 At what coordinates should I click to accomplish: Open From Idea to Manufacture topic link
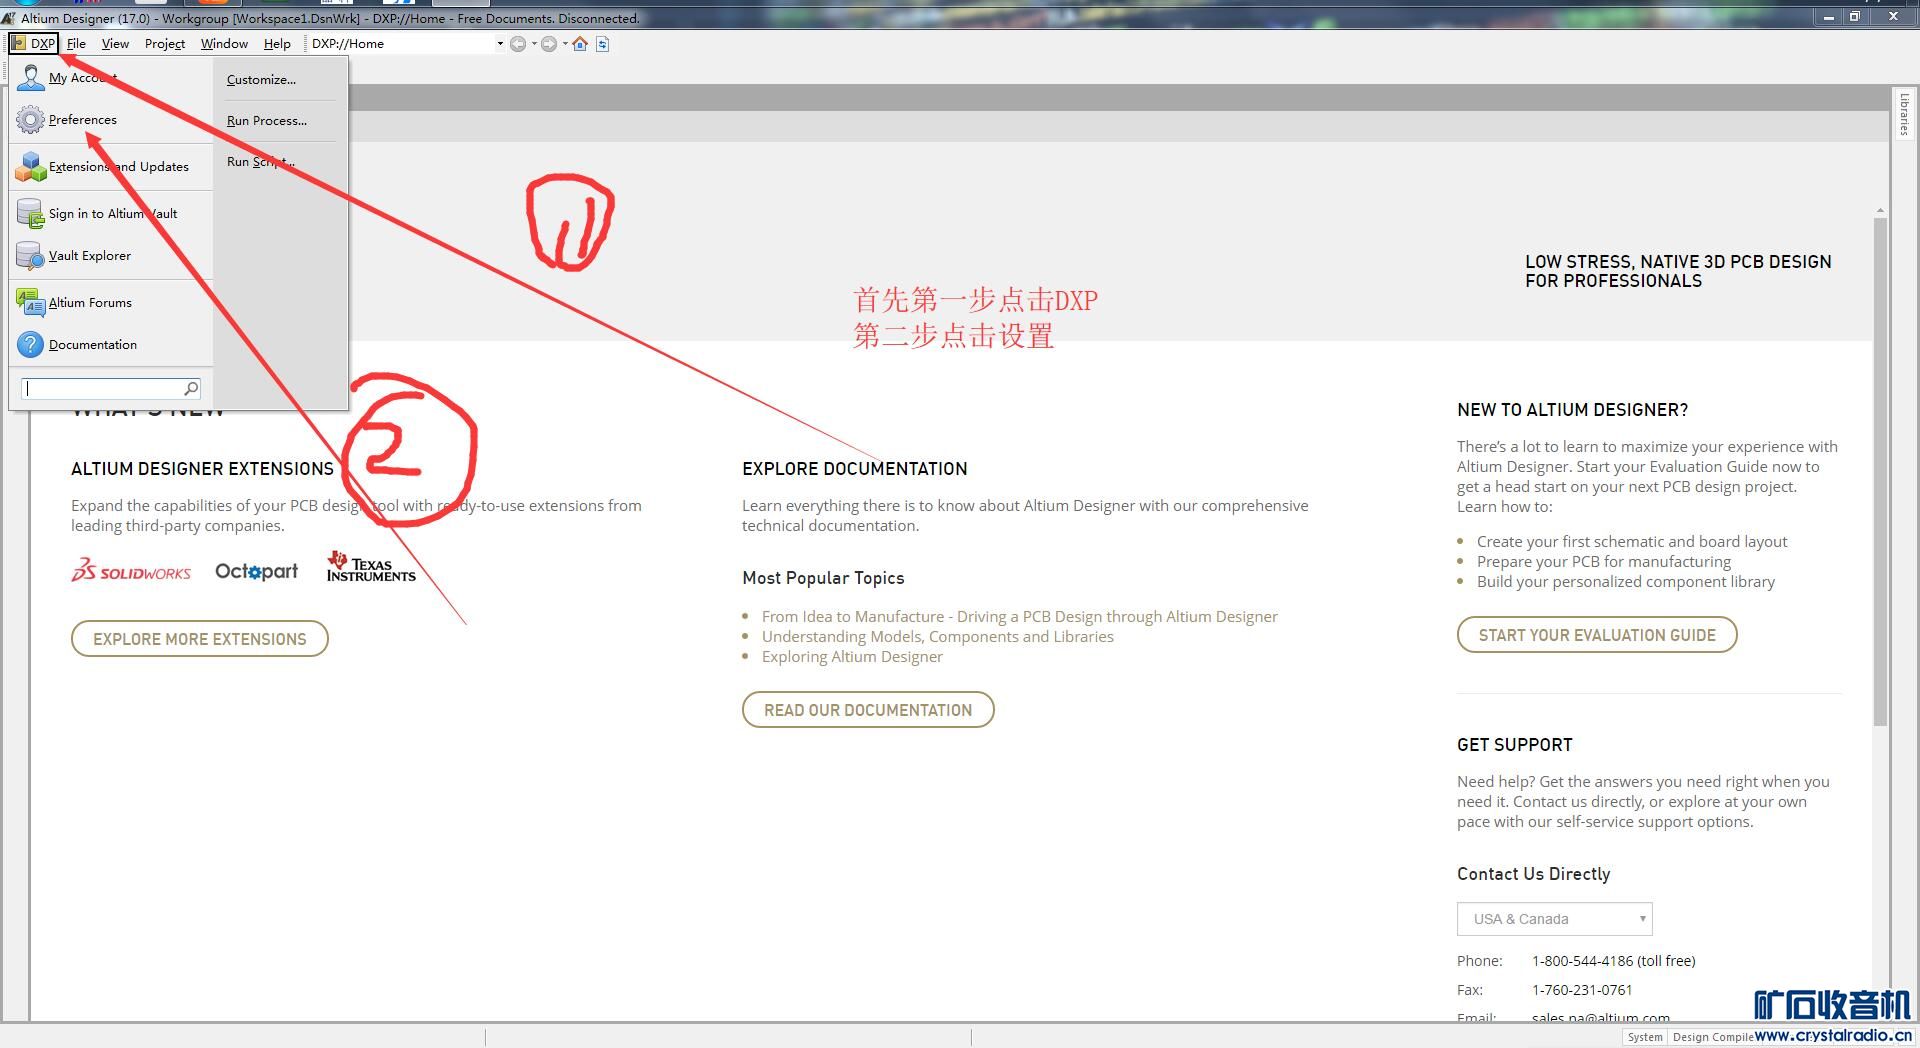point(1020,617)
